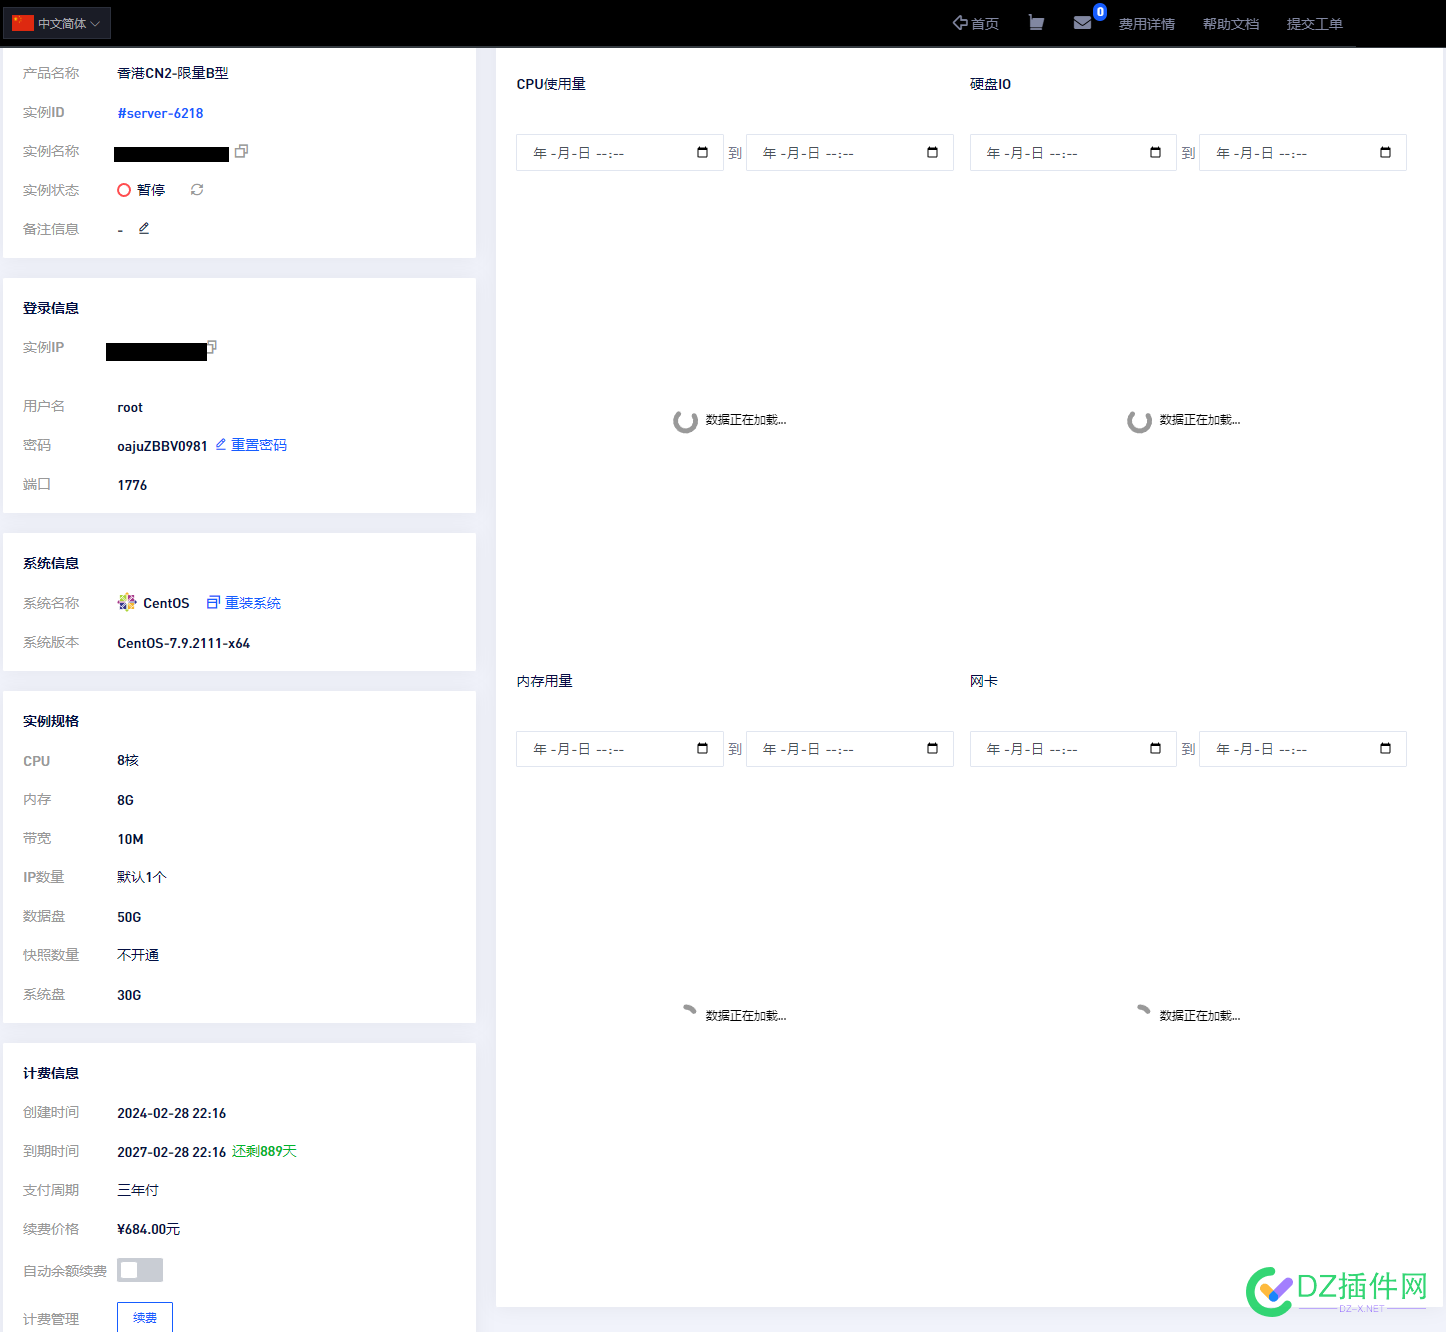Click the renewal price ¥684.00元
1446x1332 pixels.
149,1229
